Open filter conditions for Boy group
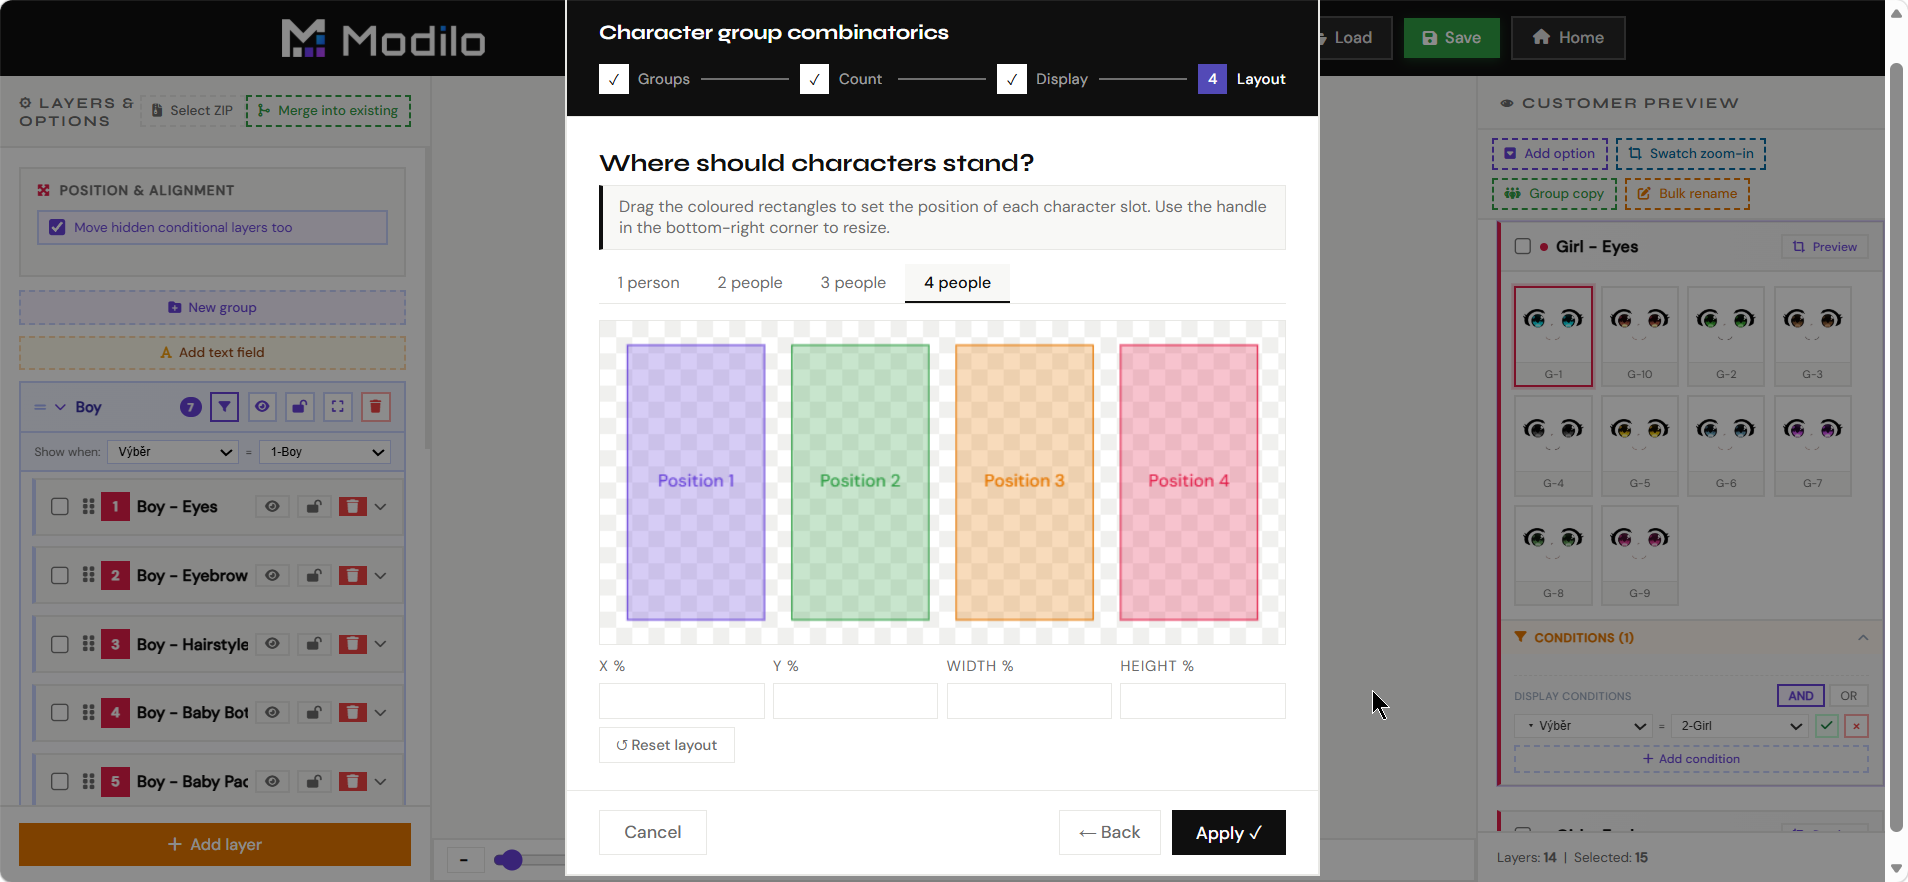 (x=224, y=407)
